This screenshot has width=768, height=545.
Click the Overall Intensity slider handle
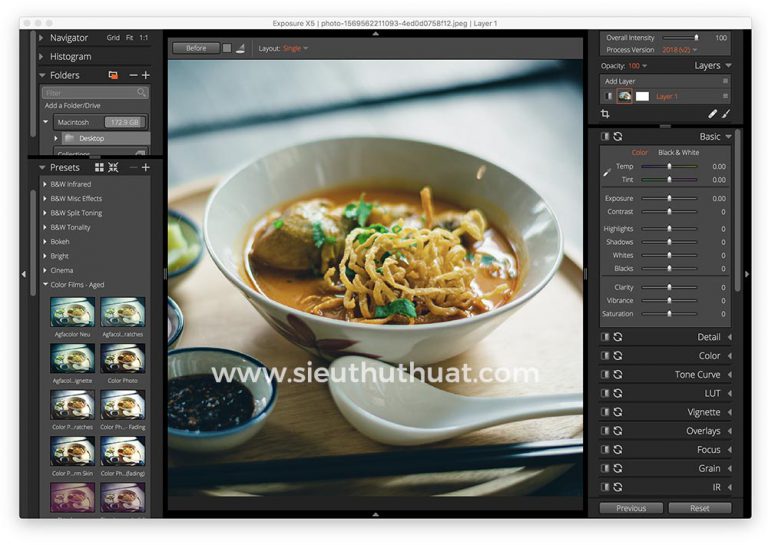[696, 38]
